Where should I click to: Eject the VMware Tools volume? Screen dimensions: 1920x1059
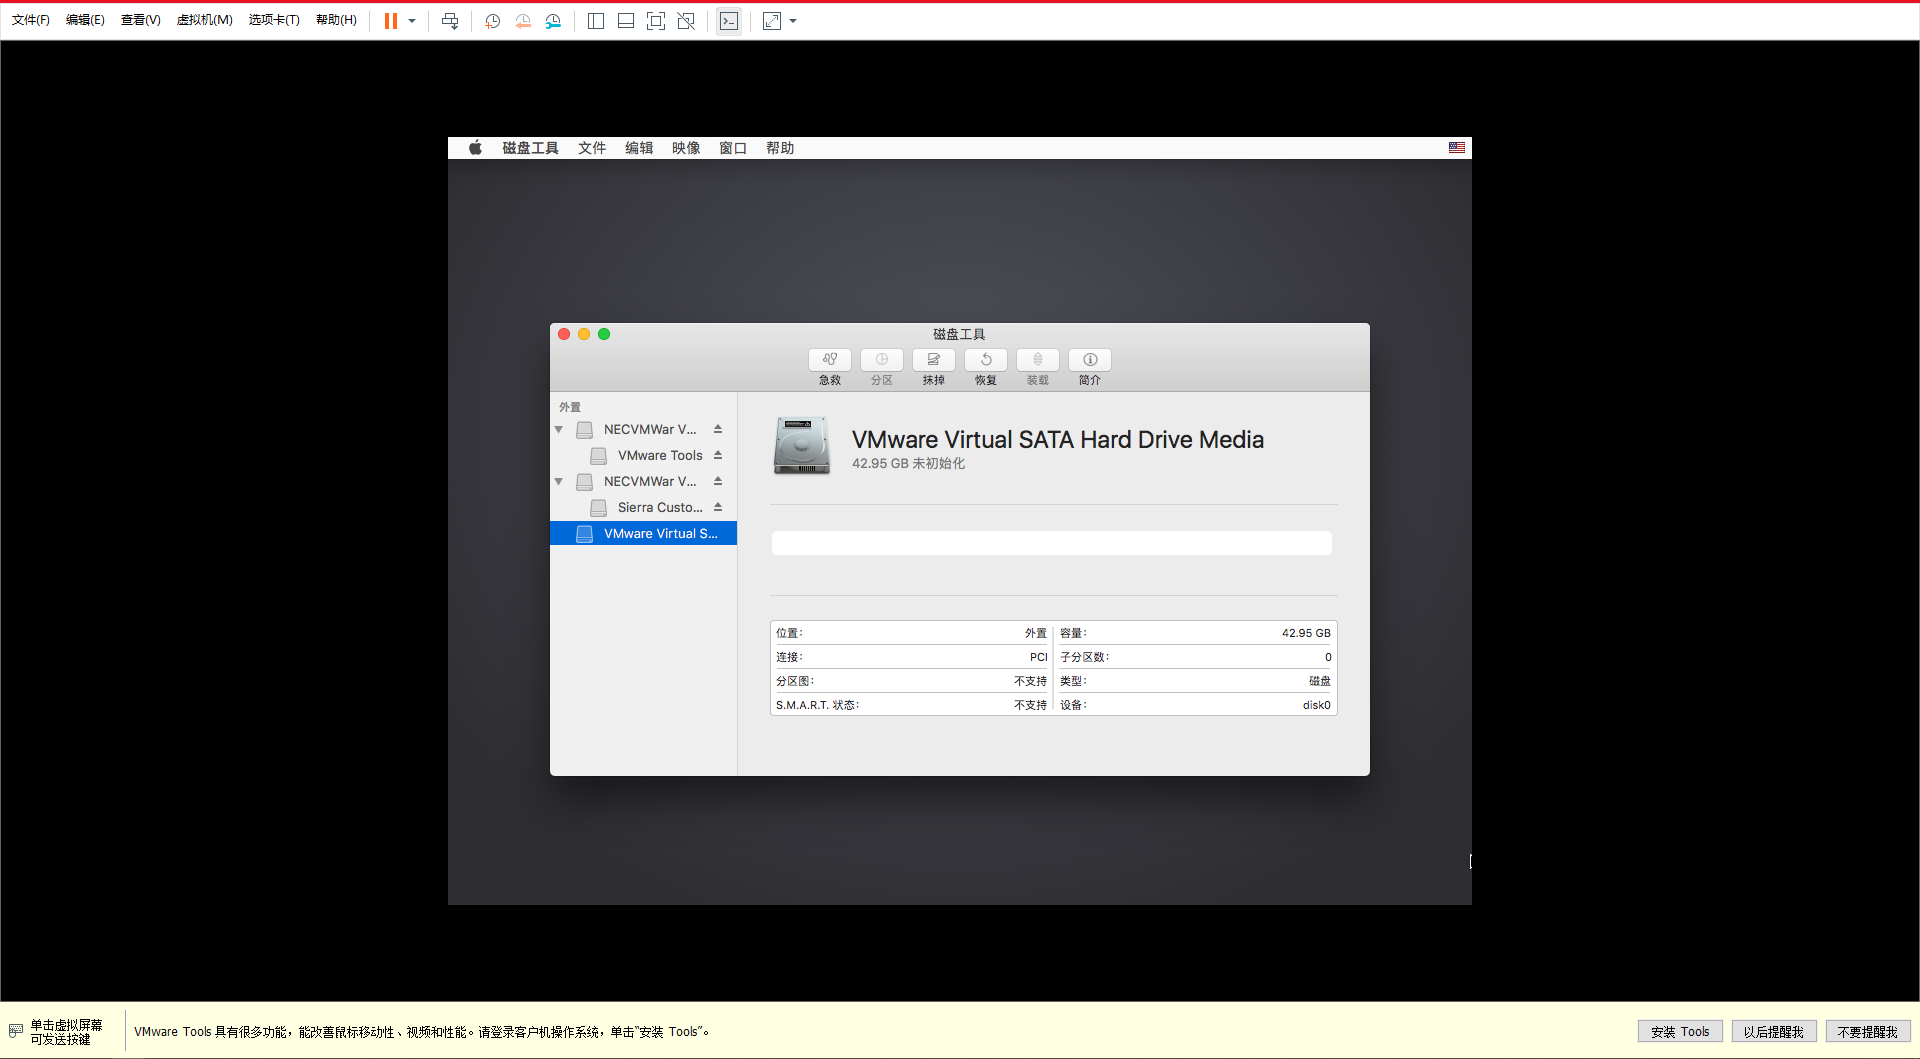(718, 455)
